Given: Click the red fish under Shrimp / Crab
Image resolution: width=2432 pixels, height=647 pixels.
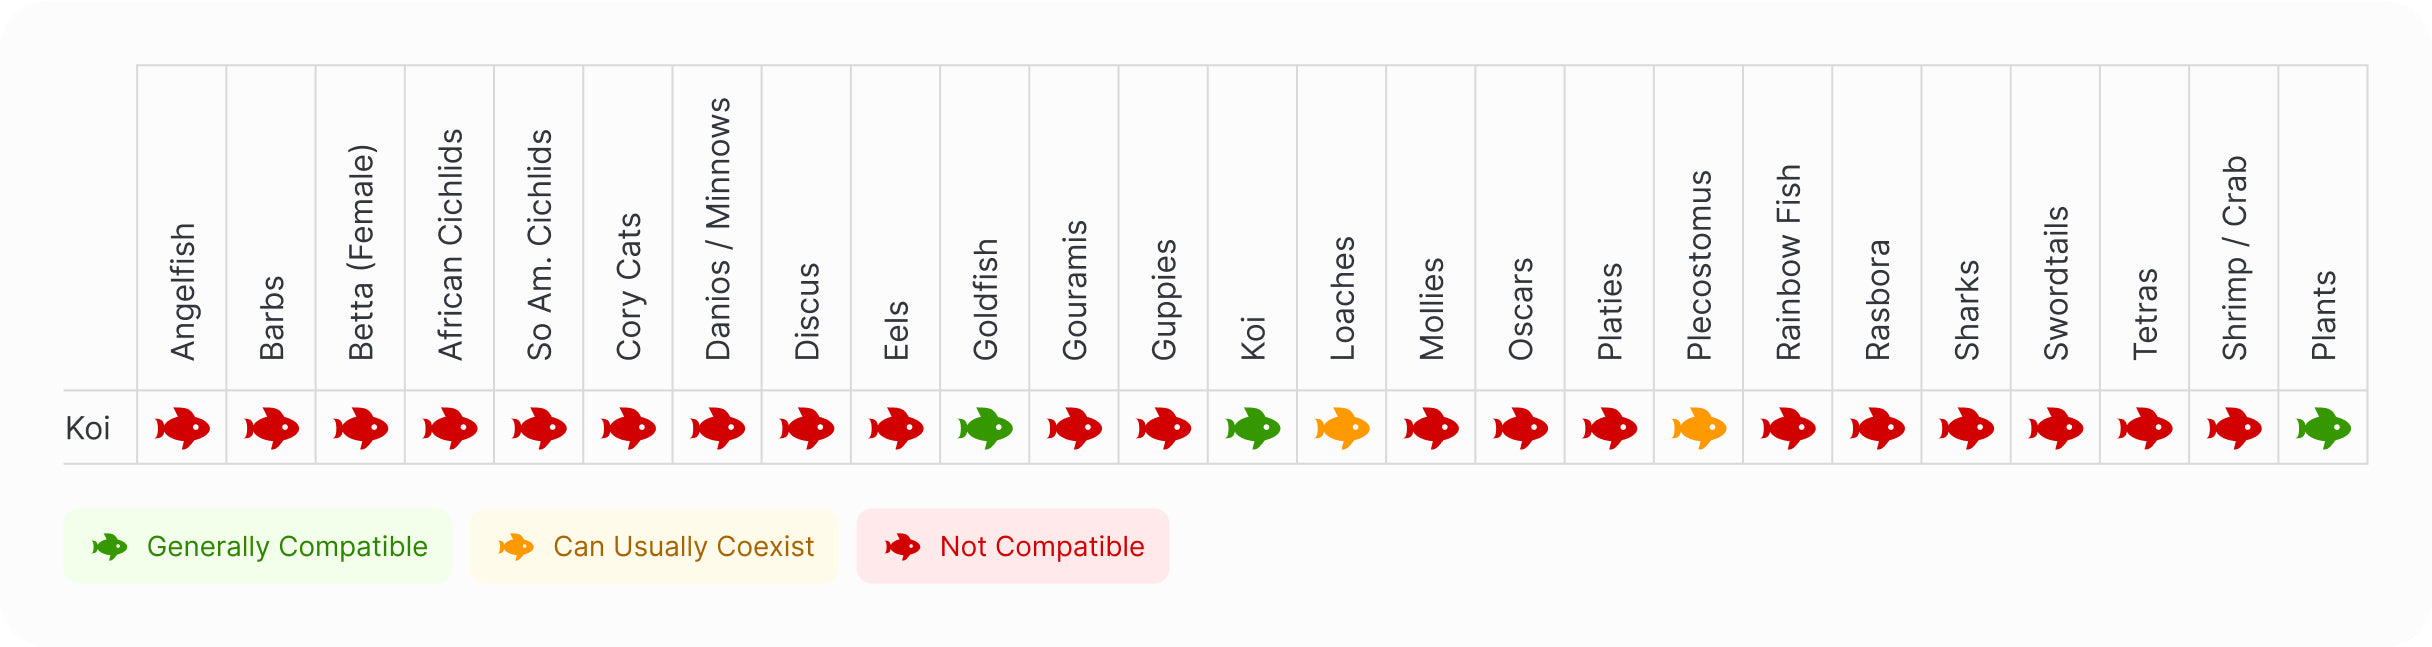Looking at the screenshot, I should pos(2234,428).
